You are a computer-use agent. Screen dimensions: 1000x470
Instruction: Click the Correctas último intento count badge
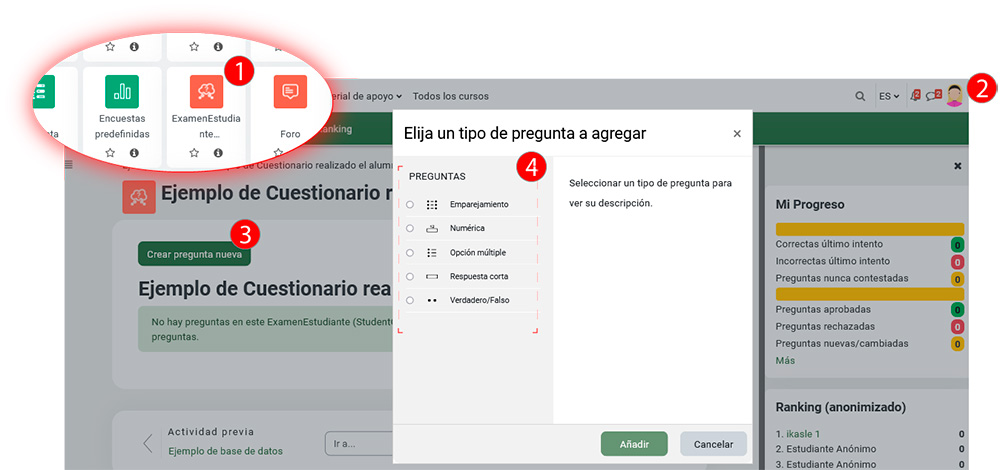click(957, 244)
